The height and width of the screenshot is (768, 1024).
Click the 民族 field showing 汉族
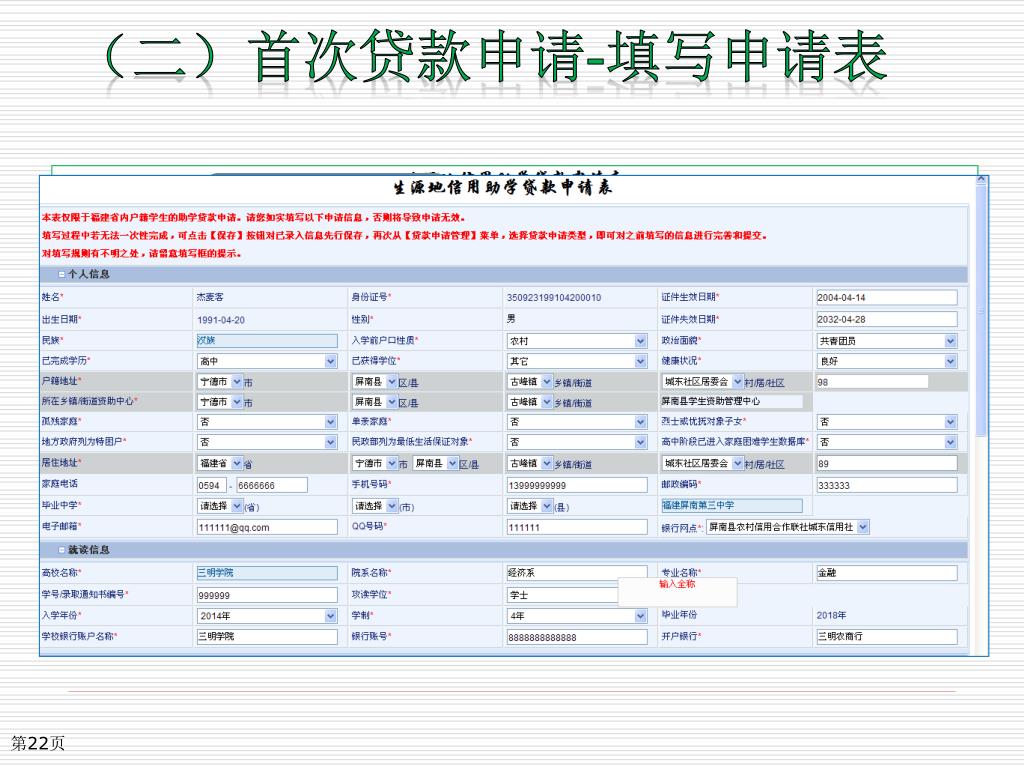(267, 340)
